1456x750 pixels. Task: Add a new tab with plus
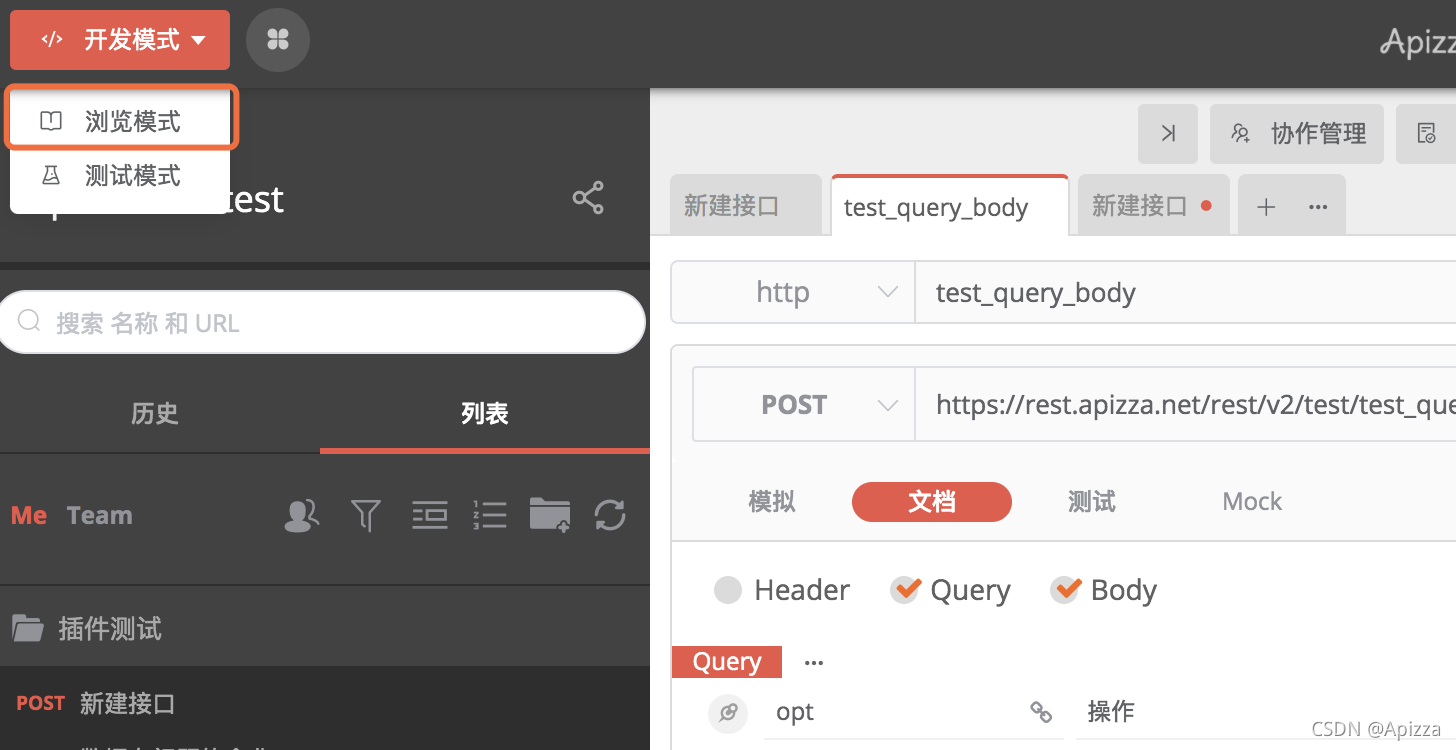coord(1266,207)
